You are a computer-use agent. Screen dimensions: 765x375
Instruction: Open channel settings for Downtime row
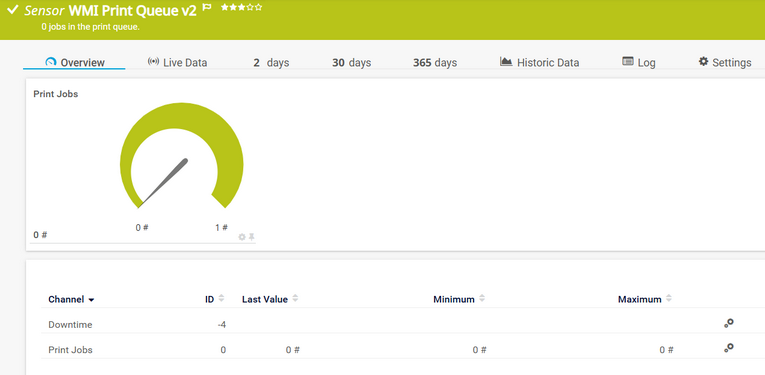pyautogui.click(x=729, y=323)
